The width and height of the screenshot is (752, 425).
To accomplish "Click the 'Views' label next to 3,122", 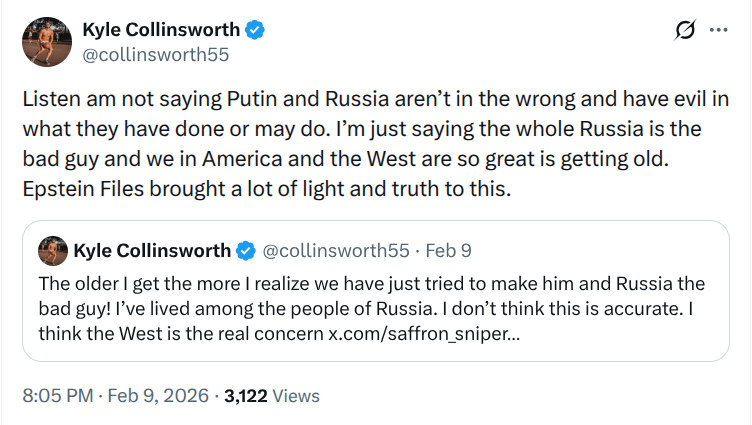I will (x=296, y=396).
